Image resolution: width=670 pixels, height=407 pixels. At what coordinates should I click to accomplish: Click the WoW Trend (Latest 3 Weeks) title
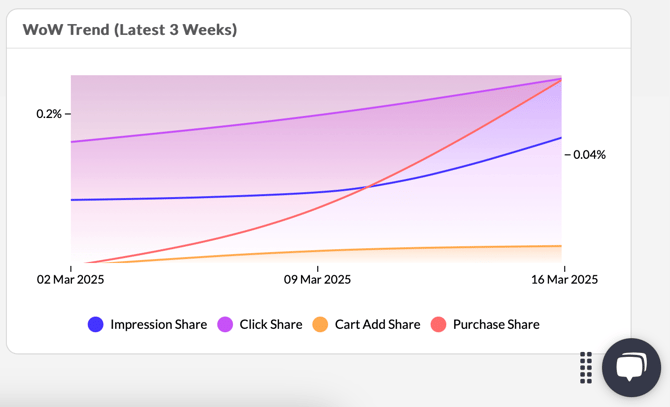click(x=130, y=30)
